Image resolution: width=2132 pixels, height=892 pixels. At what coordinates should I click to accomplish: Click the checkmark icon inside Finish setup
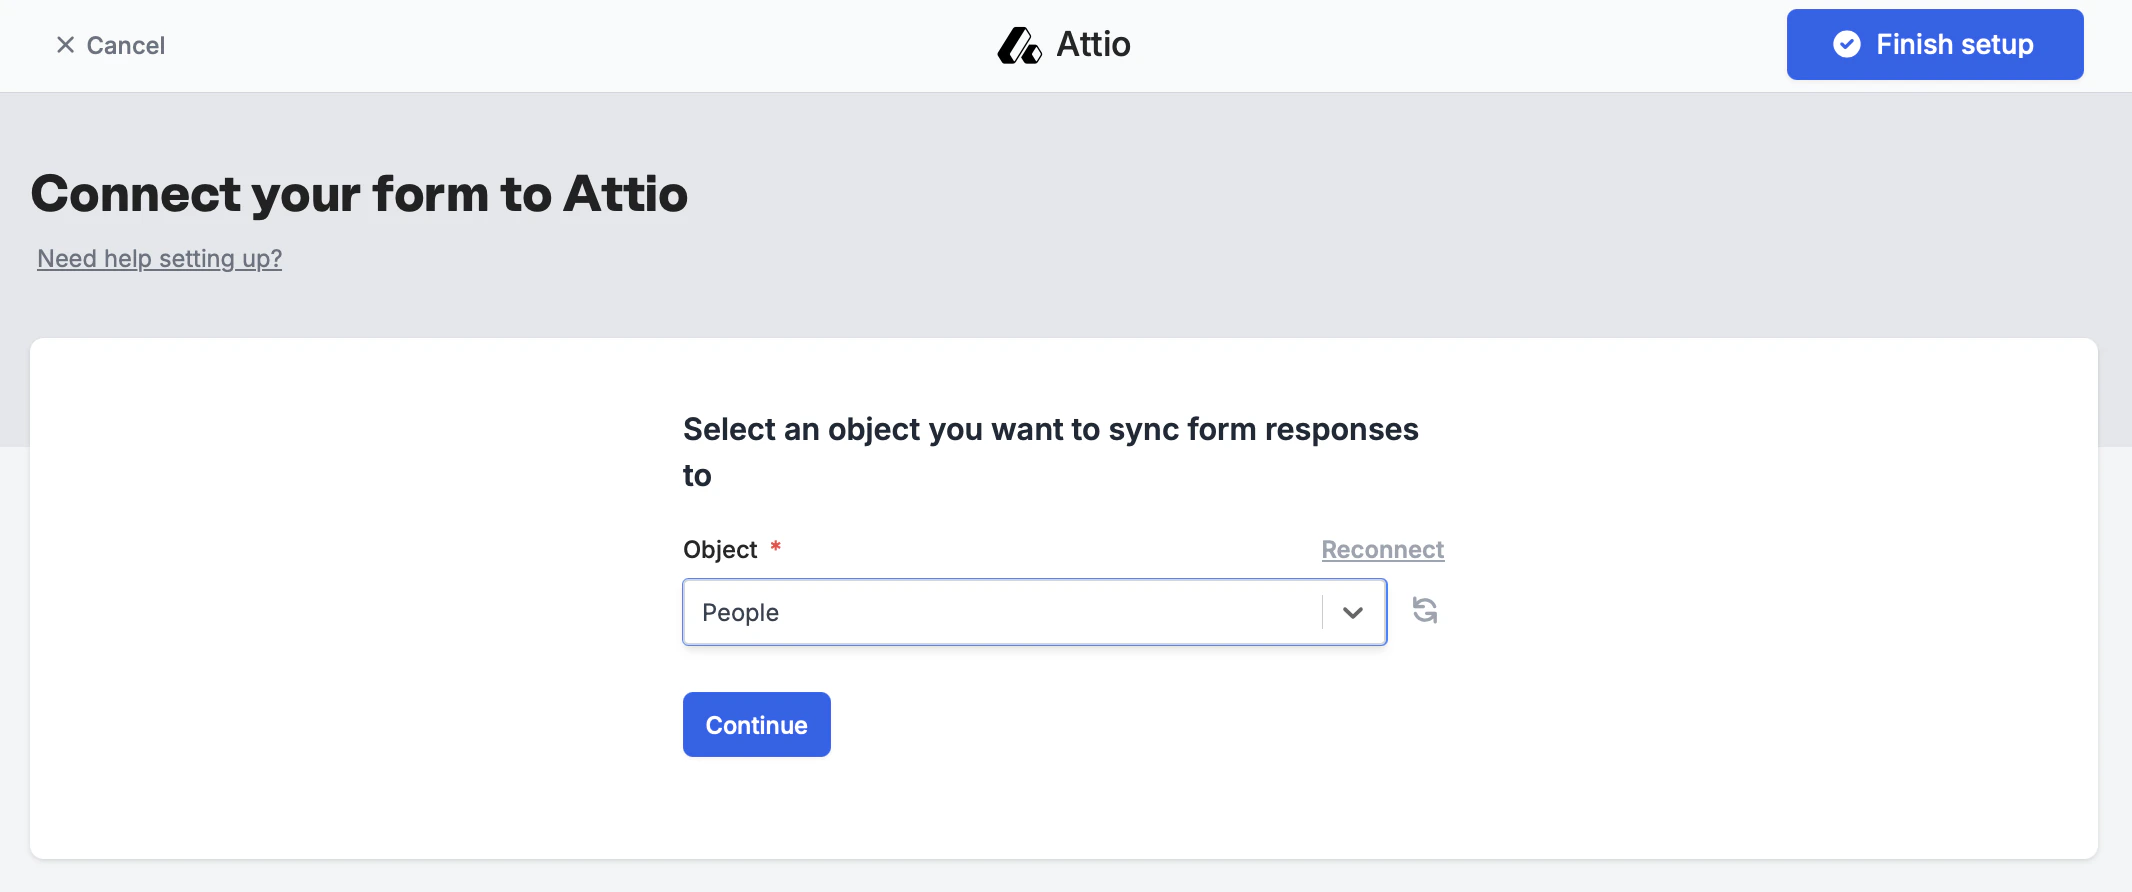(x=1846, y=44)
